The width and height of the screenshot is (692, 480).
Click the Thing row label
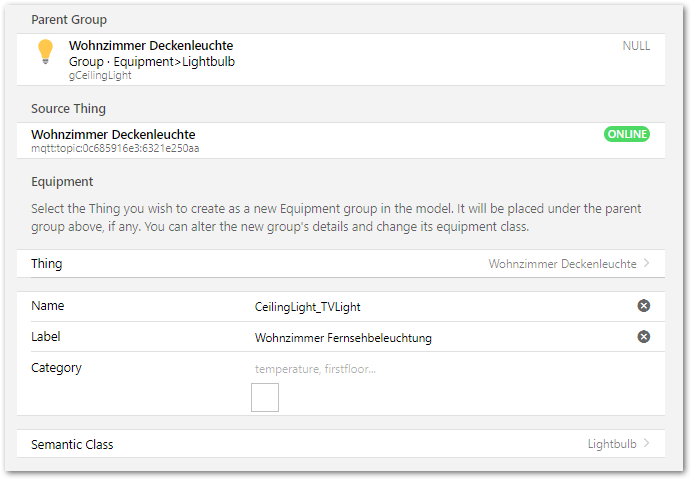(x=46, y=264)
